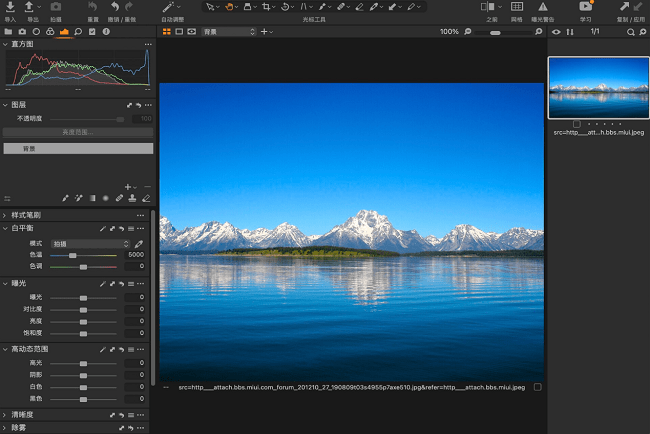Toggle the checkbox beside the viewer filename
Viewport: 650px width, 434px height.
(x=538, y=387)
